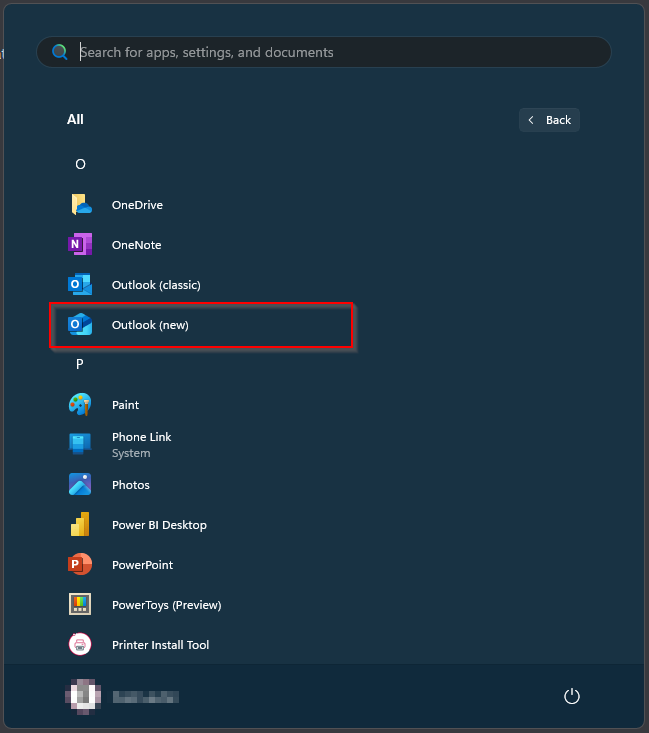The image size is (649, 733).
Task: Open the Printer Install Tool icon
Action: 80,645
